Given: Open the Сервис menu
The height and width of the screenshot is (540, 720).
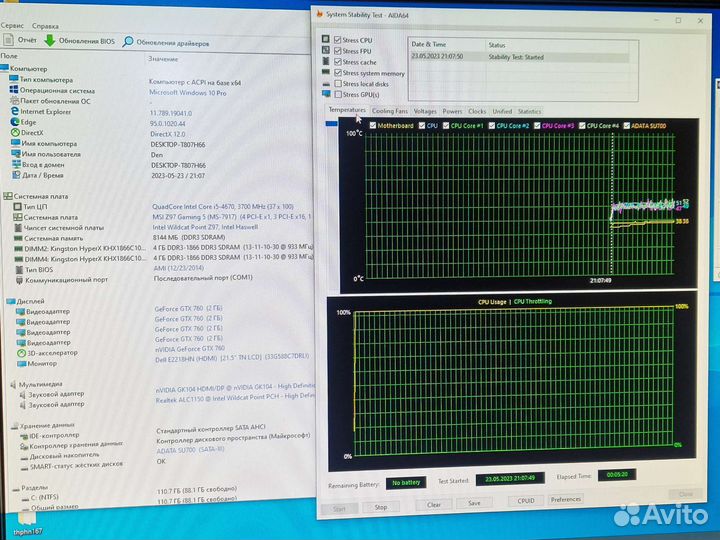Looking at the screenshot, I should coord(12,25).
